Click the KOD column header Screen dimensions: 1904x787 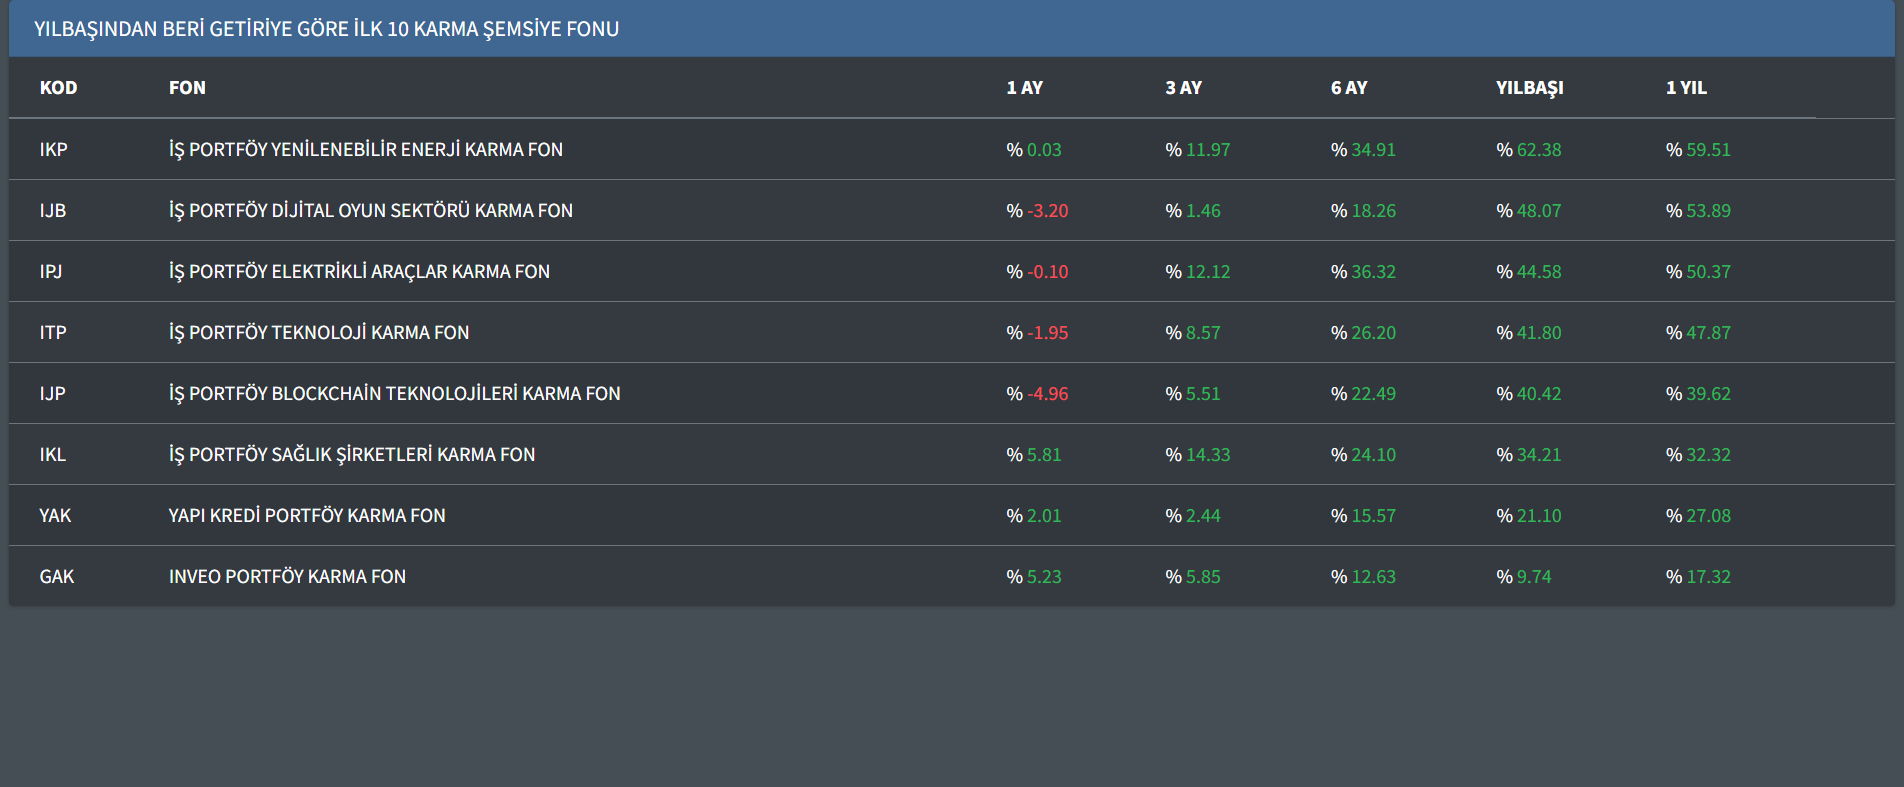(x=58, y=88)
